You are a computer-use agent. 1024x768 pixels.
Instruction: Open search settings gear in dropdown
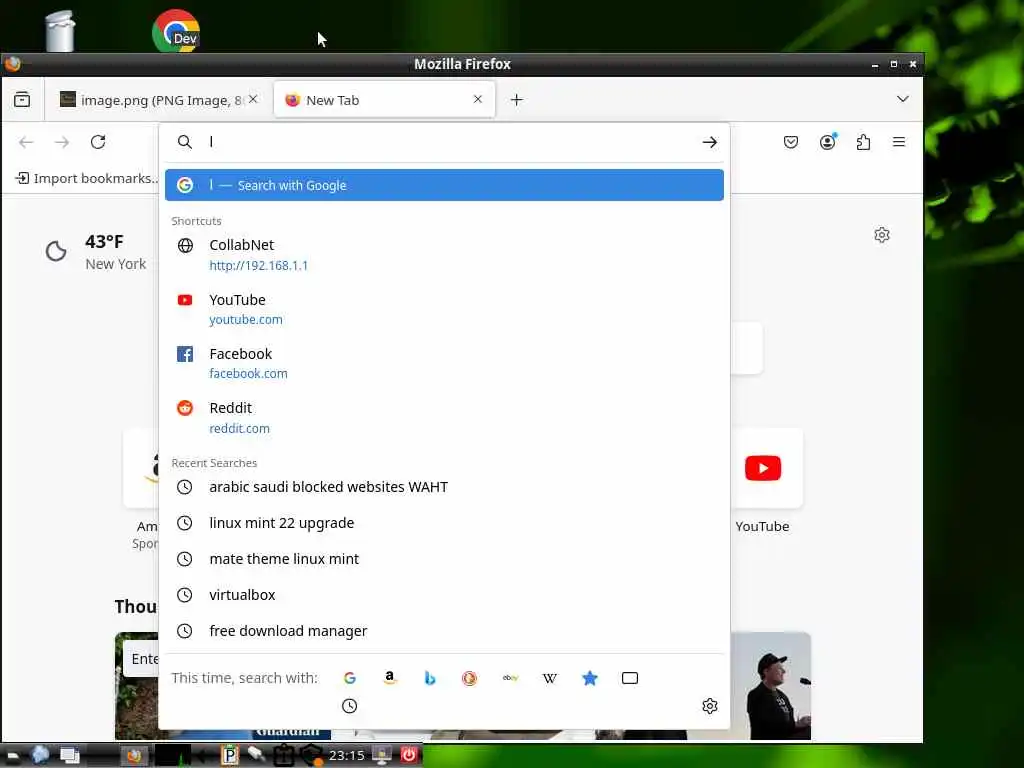710,706
